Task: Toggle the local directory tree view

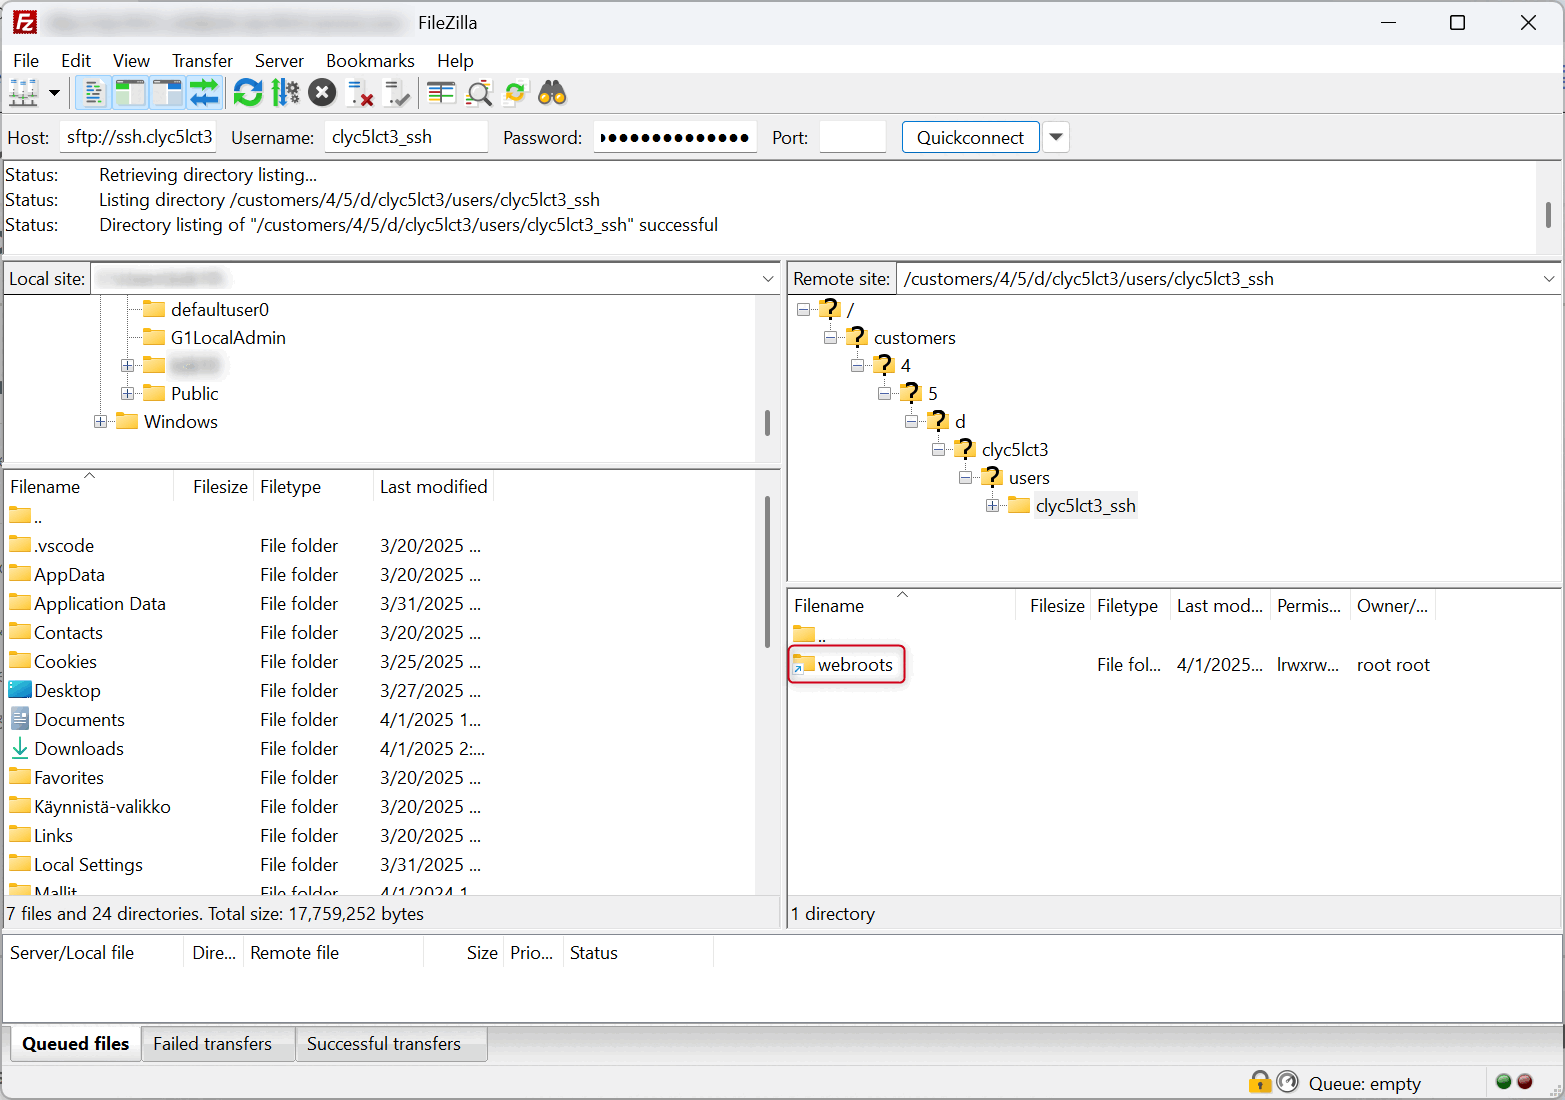Action: (130, 94)
